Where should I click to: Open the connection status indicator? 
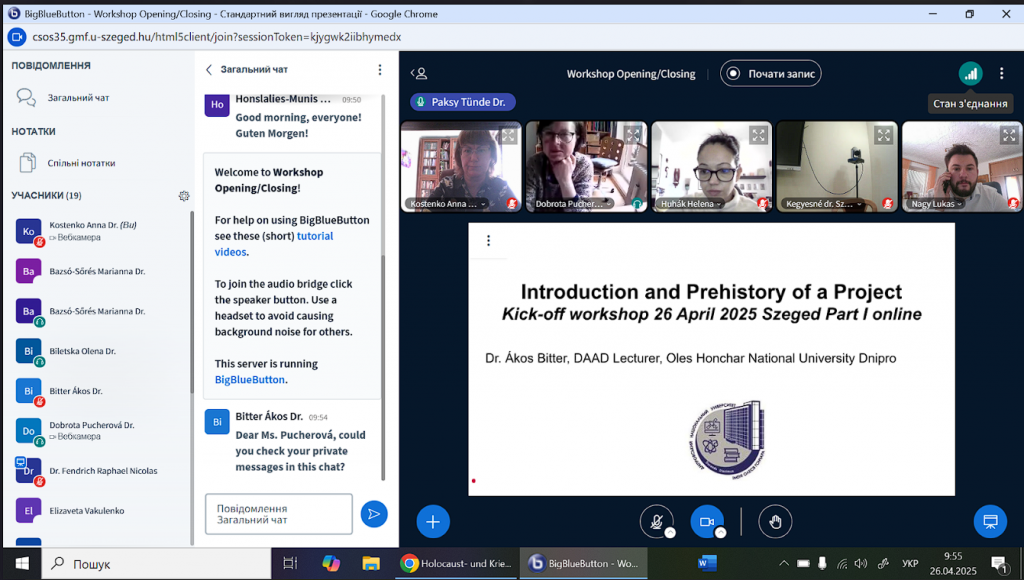click(969, 73)
